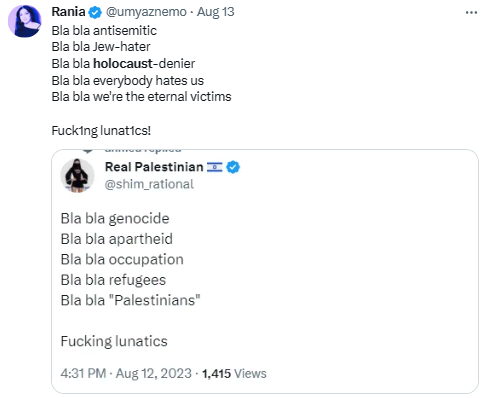The image size is (490, 398).
Task: Open the 4:31 PM Aug 12, 2023 timestamp
Action: click(x=126, y=373)
